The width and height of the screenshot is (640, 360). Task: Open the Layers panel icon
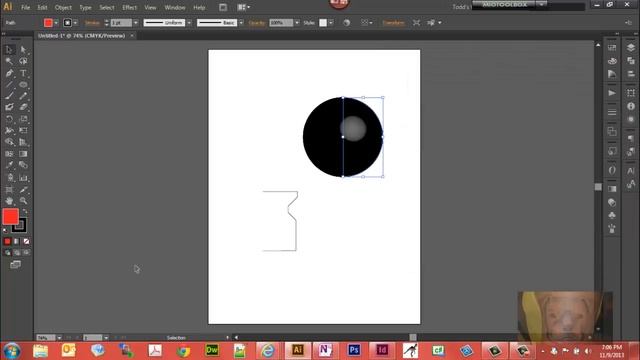(x=631, y=48)
